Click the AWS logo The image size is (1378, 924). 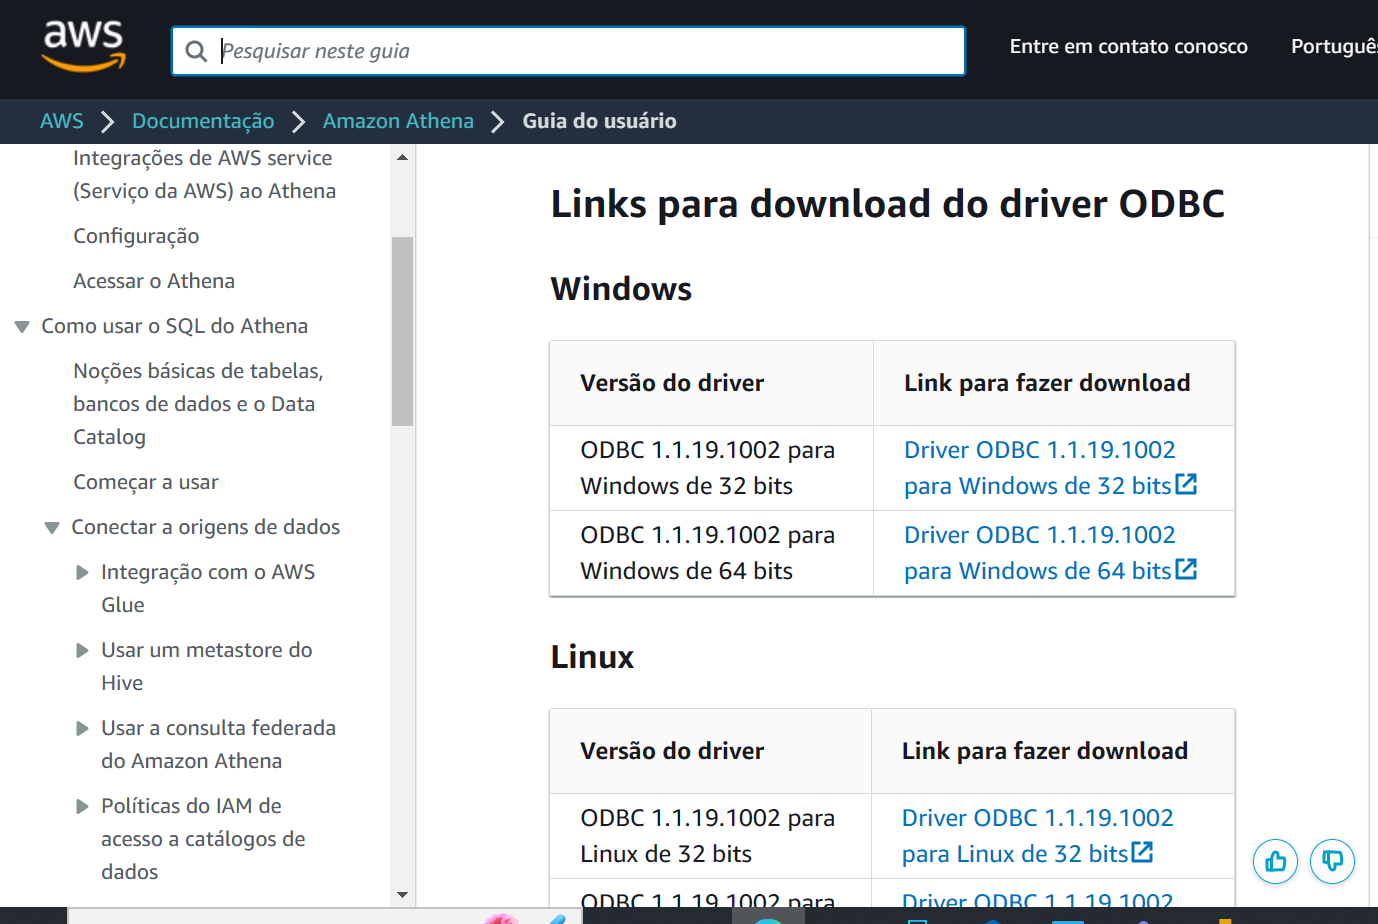84,46
